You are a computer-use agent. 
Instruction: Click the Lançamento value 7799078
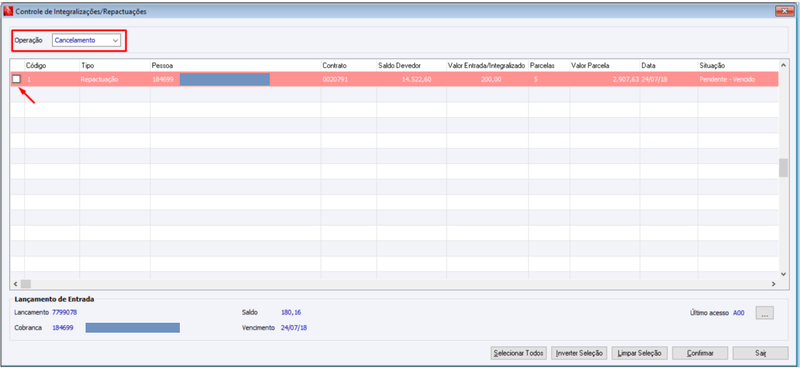pos(65,312)
